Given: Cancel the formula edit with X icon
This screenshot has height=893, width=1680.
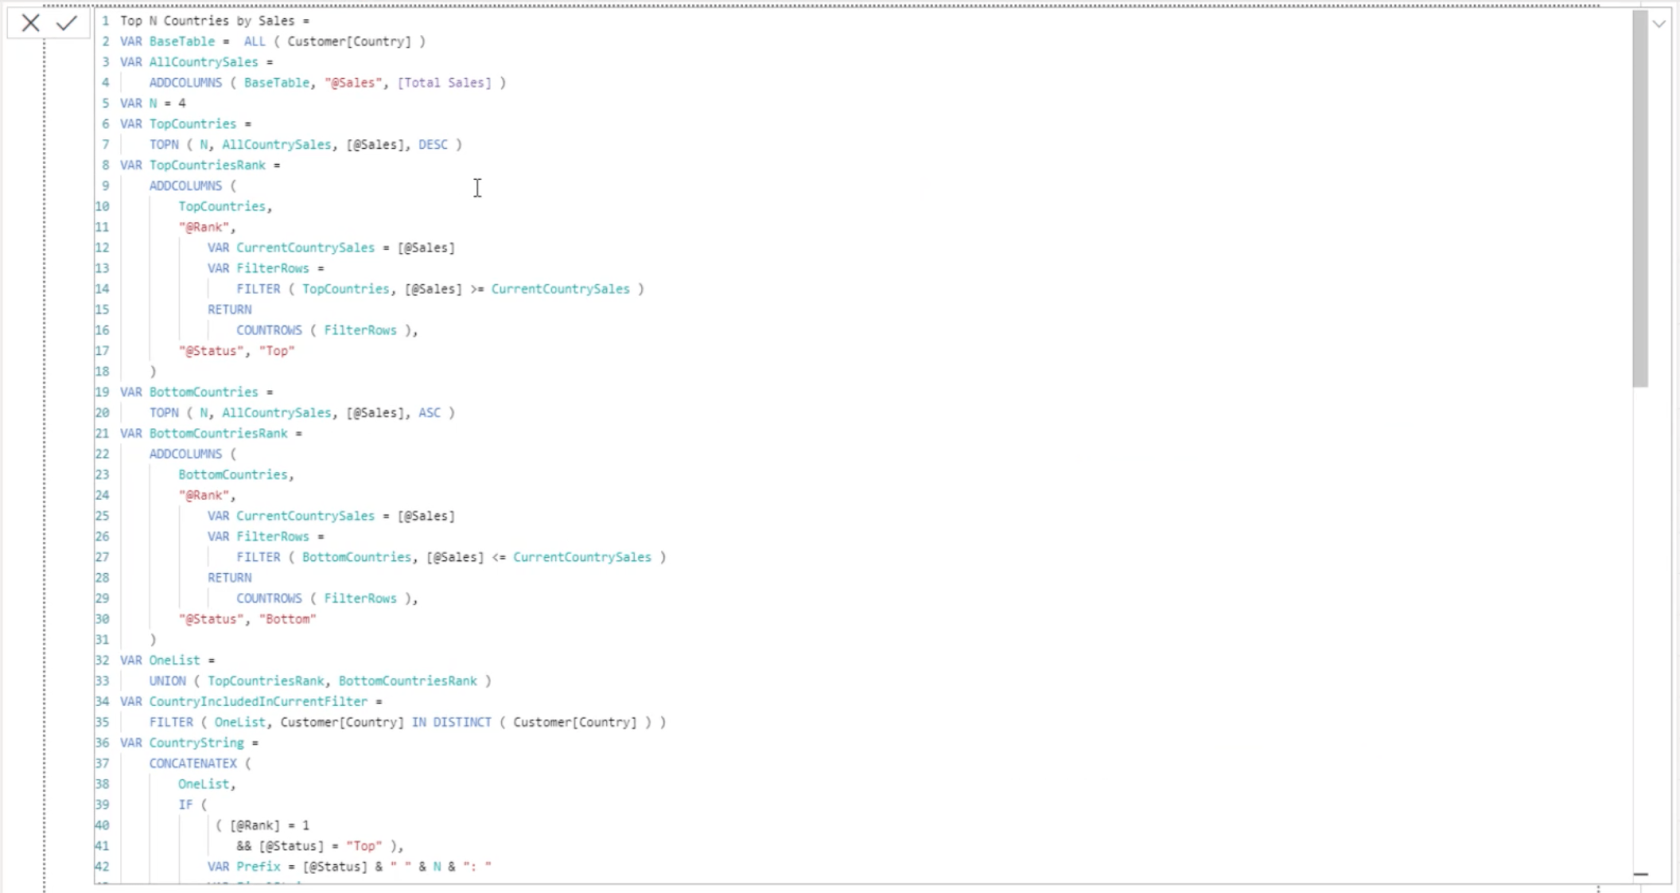Looking at the screenshot, I should click(x=31, y=23).
